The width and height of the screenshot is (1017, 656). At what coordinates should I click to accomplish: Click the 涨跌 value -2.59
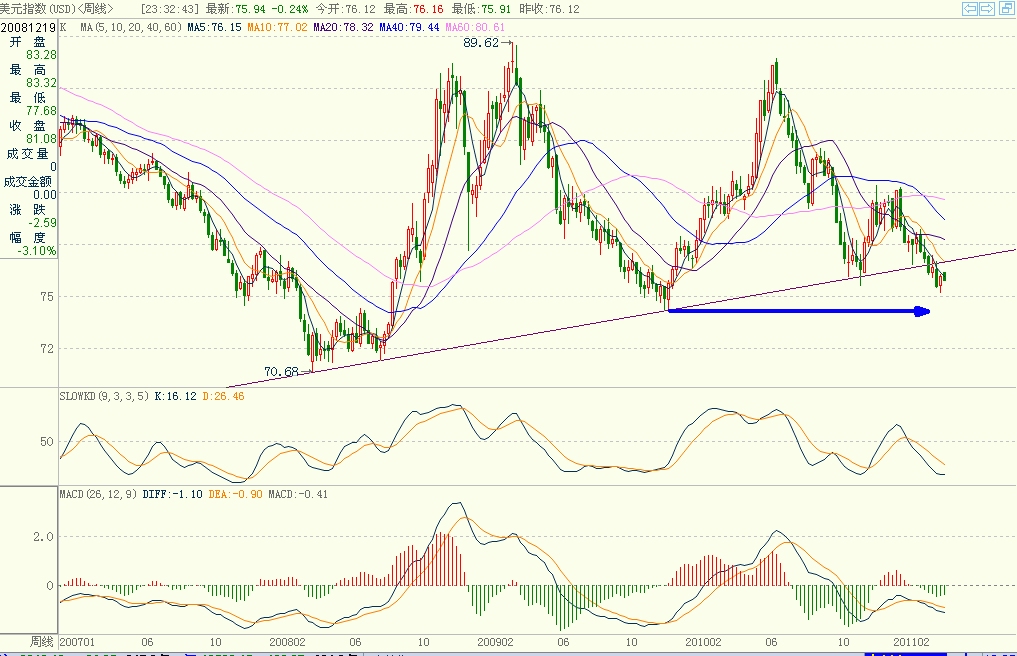(x=42, y=223)
